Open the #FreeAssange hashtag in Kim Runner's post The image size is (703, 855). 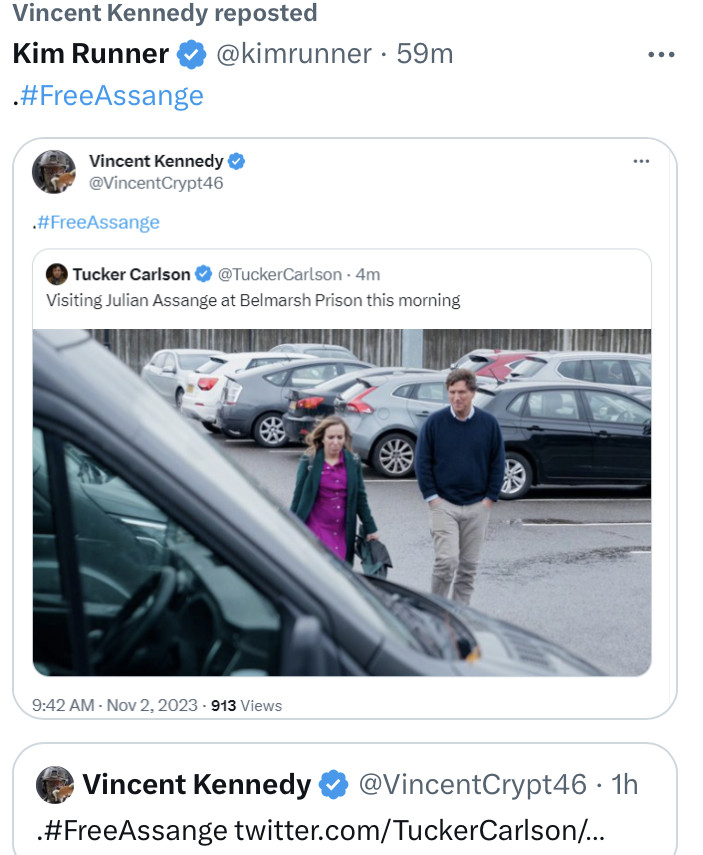coord(110,96)
